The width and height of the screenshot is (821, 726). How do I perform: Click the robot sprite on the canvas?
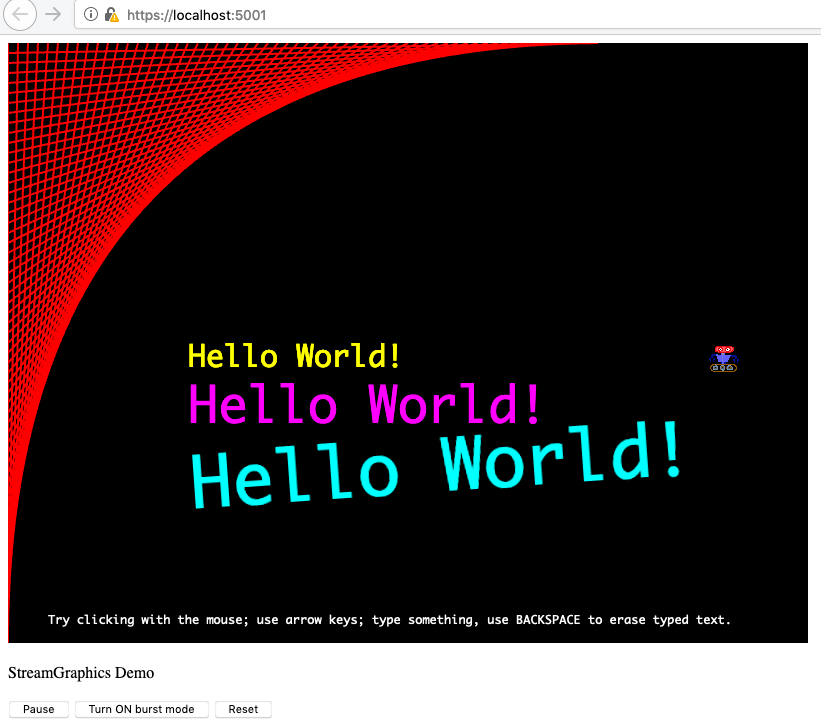click(722, 358)
